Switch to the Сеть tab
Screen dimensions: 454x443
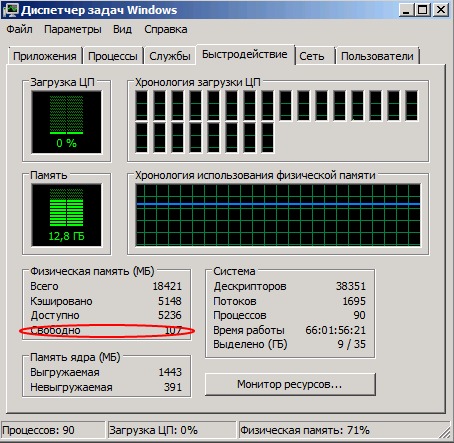[312, 56]
